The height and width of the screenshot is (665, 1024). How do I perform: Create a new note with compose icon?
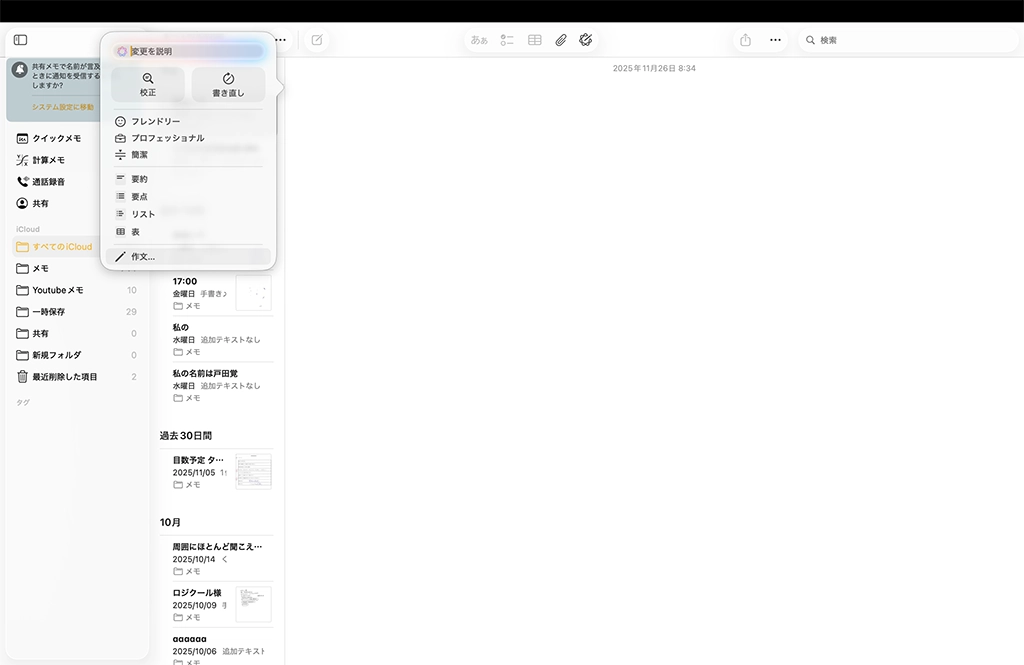(x=317, y=40)
